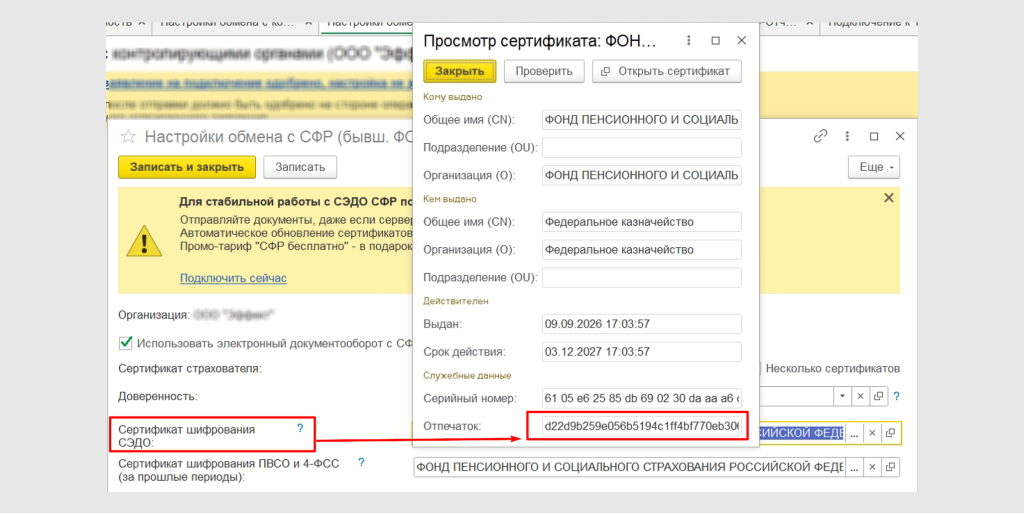1024x514 pixels.
Task: Click the Серийный номер field
Action: point(641,398)
